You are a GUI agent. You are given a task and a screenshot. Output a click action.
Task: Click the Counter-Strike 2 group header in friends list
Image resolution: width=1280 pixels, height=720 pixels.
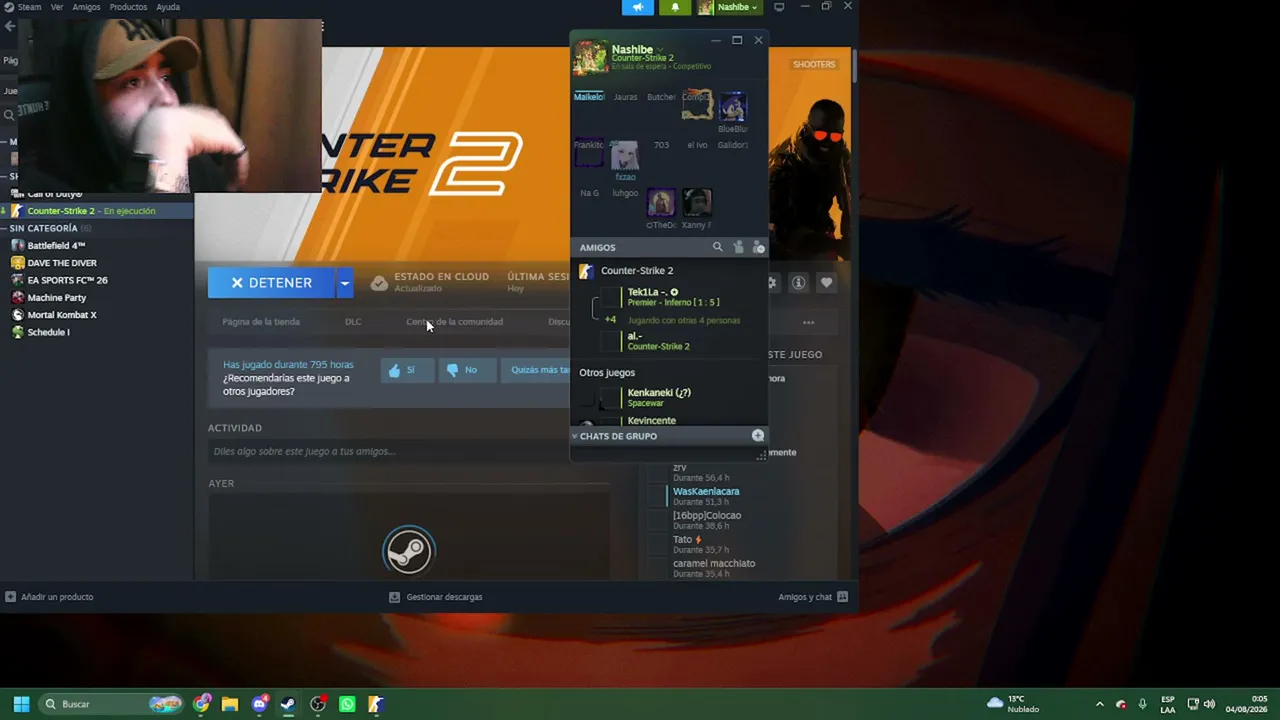pyautogui.click(x=636, y=271)
